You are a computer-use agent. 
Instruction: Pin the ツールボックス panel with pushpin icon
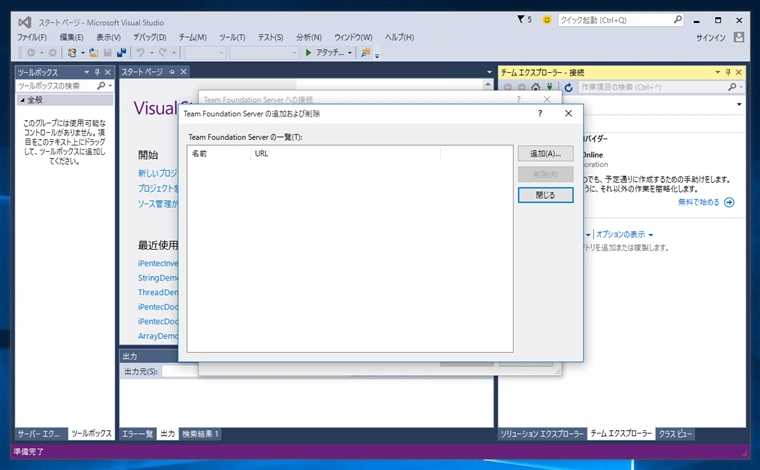[x=97, y=72]
